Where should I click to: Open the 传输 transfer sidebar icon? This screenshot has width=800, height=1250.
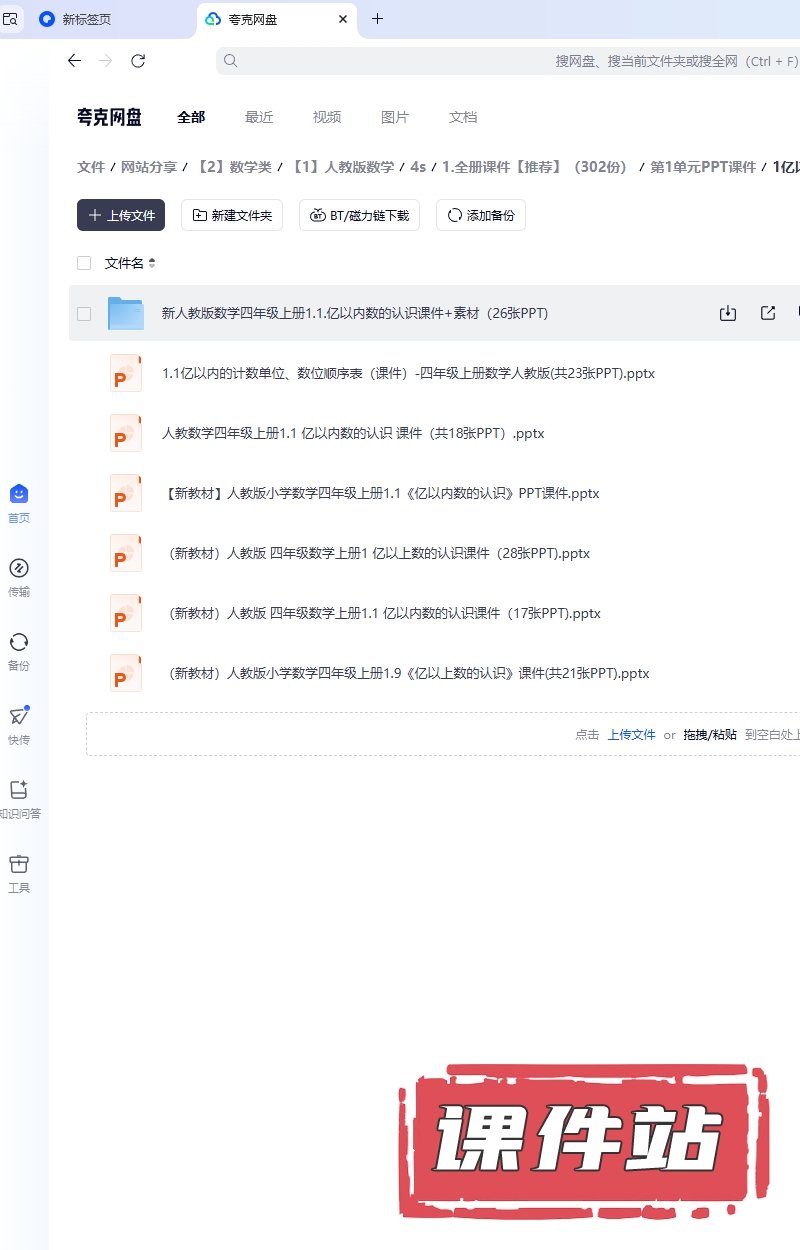coord(18,569)
